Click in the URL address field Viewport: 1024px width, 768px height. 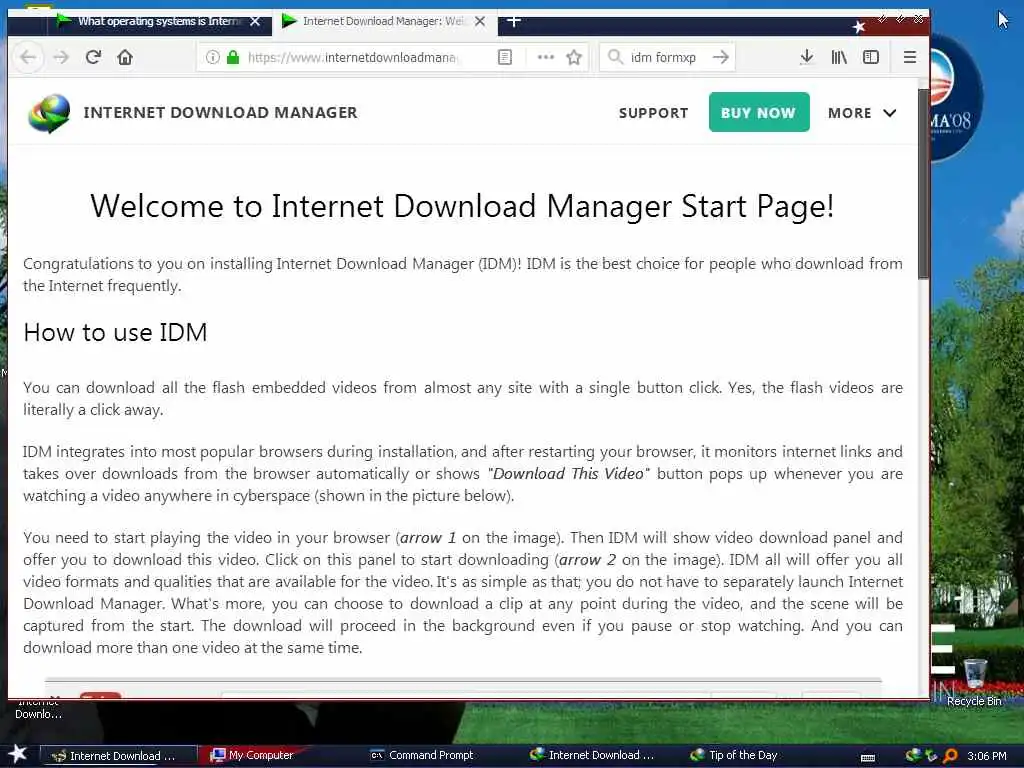[353, 57]
